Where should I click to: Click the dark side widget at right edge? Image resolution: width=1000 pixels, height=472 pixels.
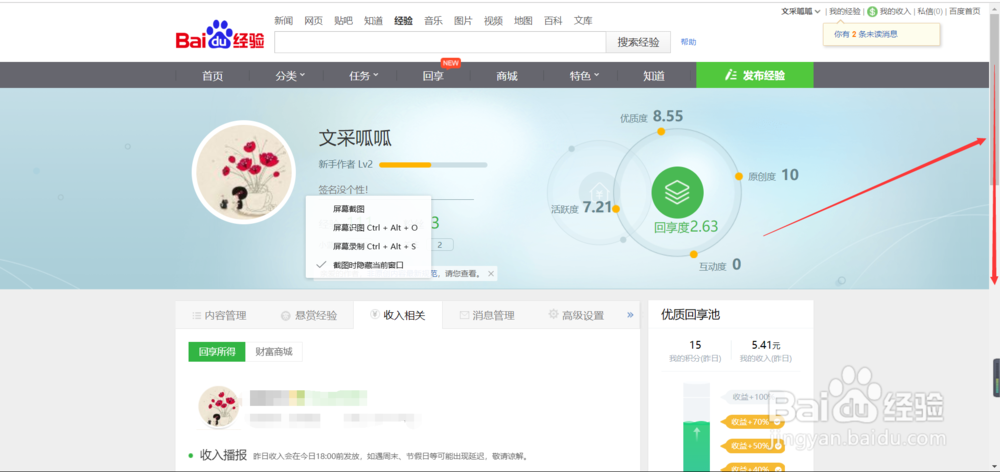tap(996, 380)
